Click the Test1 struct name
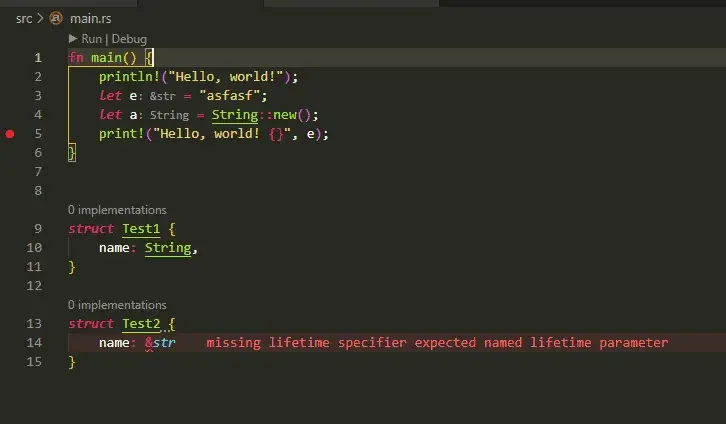This screenshot has height=424, width=726. [x=141, y=229]
